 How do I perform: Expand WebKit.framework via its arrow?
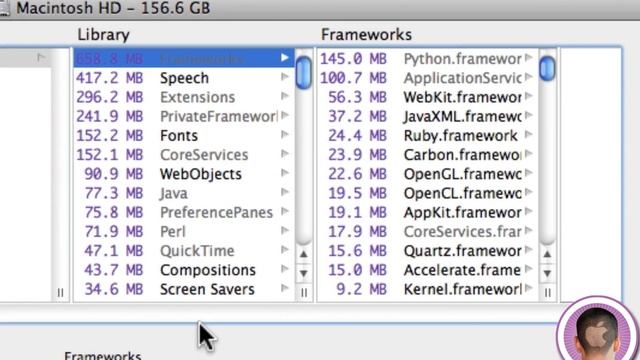(529, 96)
